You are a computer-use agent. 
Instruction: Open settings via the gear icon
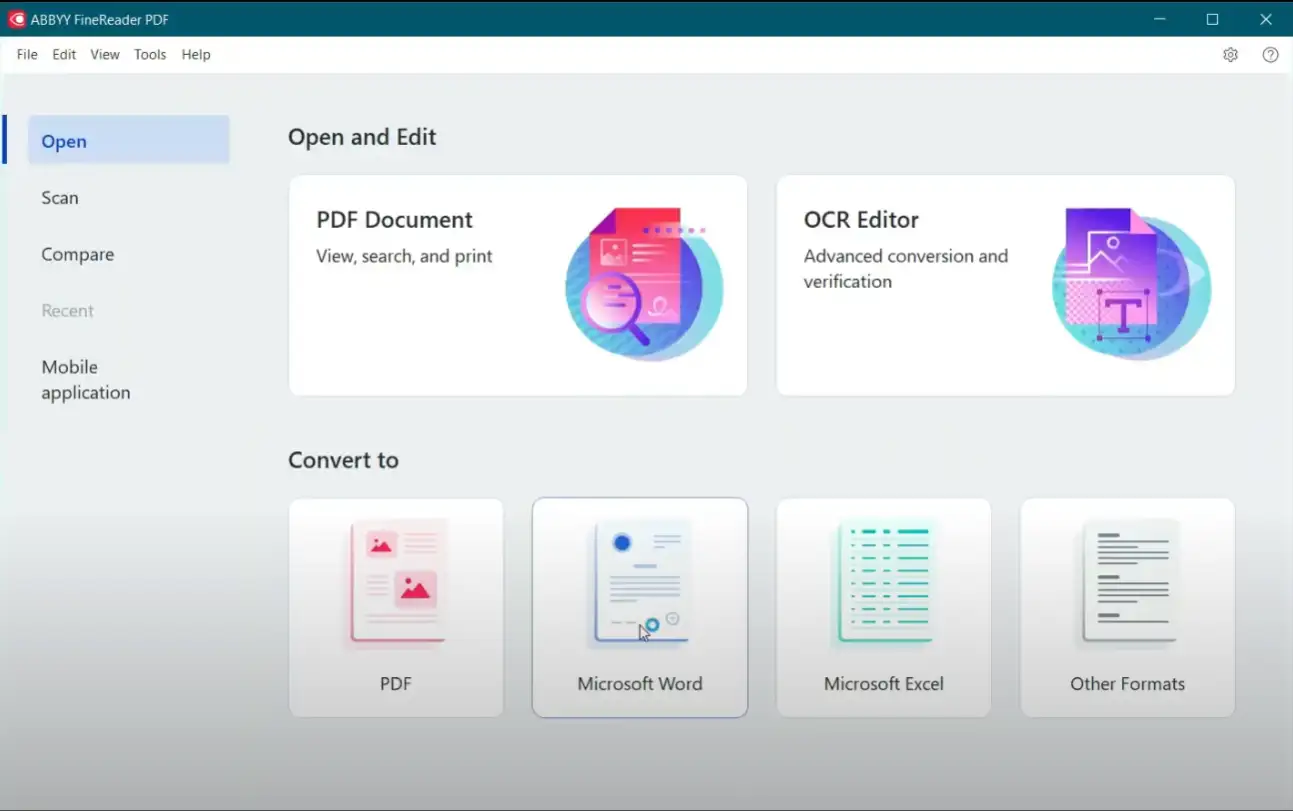tap(1230, 55)
